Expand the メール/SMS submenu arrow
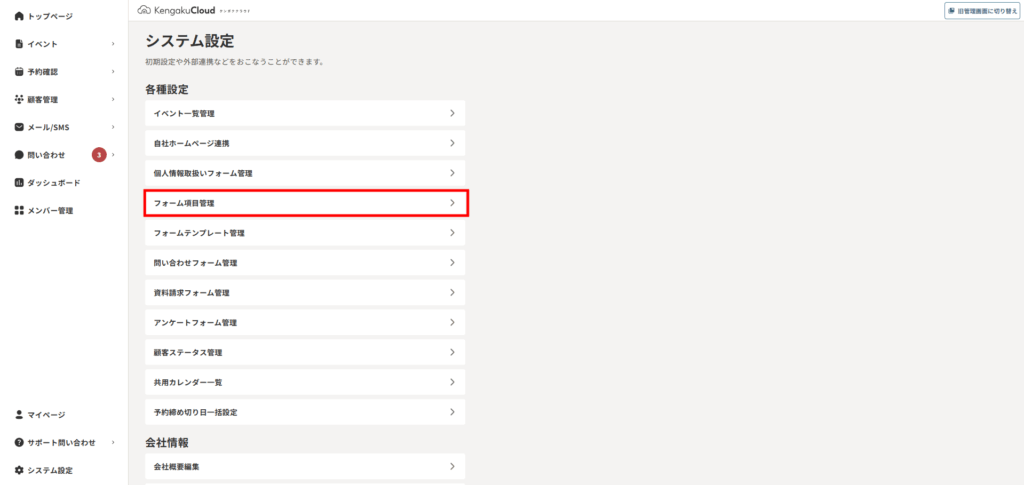 coord(113,127)
